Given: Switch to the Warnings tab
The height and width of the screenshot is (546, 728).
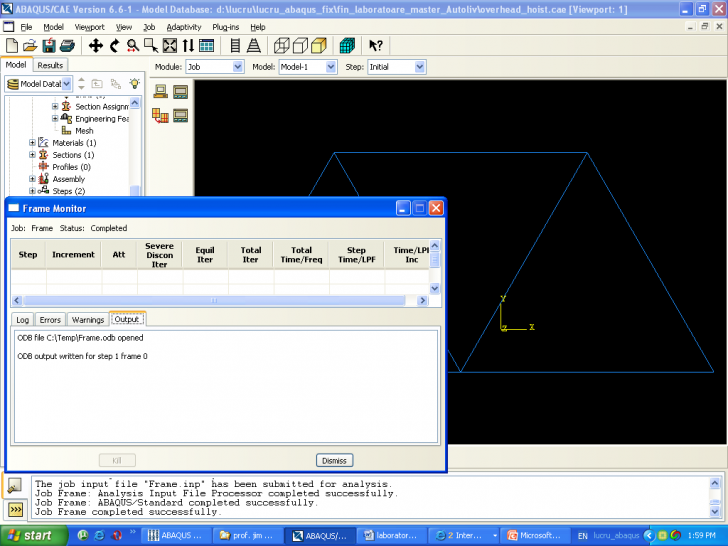Looking at the screenshot, I should [88, 319].
